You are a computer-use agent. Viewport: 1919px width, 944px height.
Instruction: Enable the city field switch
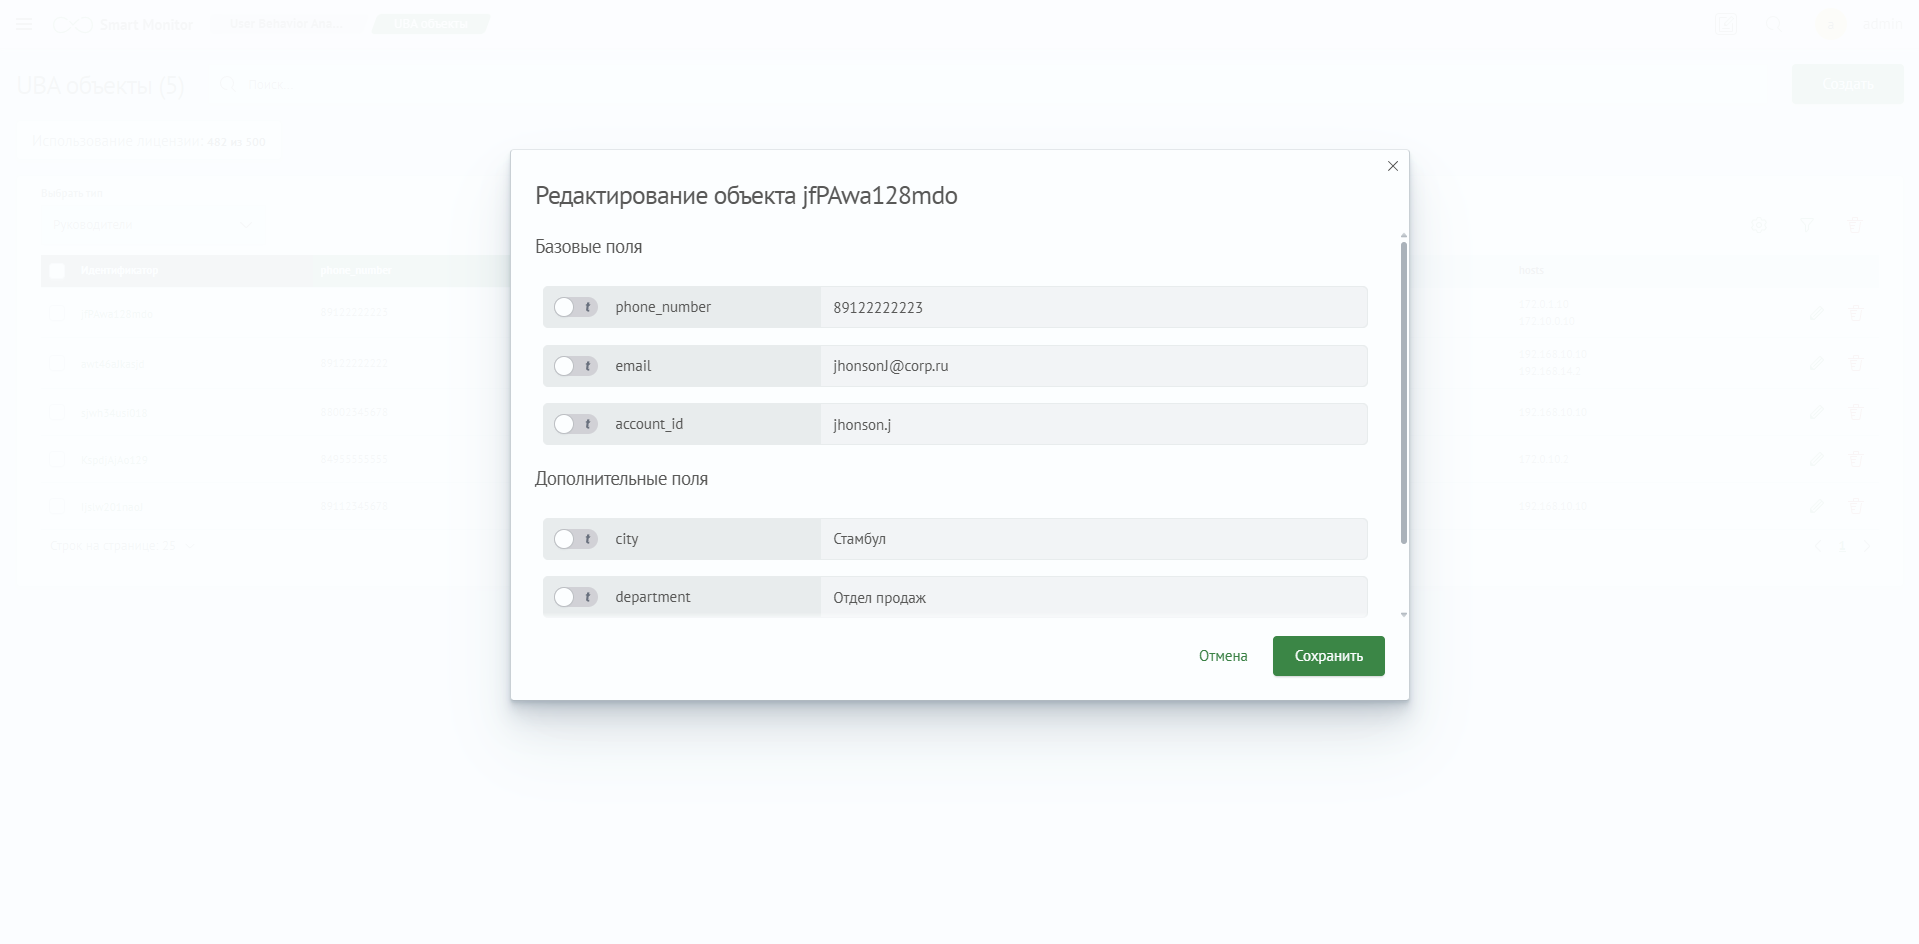coord(574,539)
